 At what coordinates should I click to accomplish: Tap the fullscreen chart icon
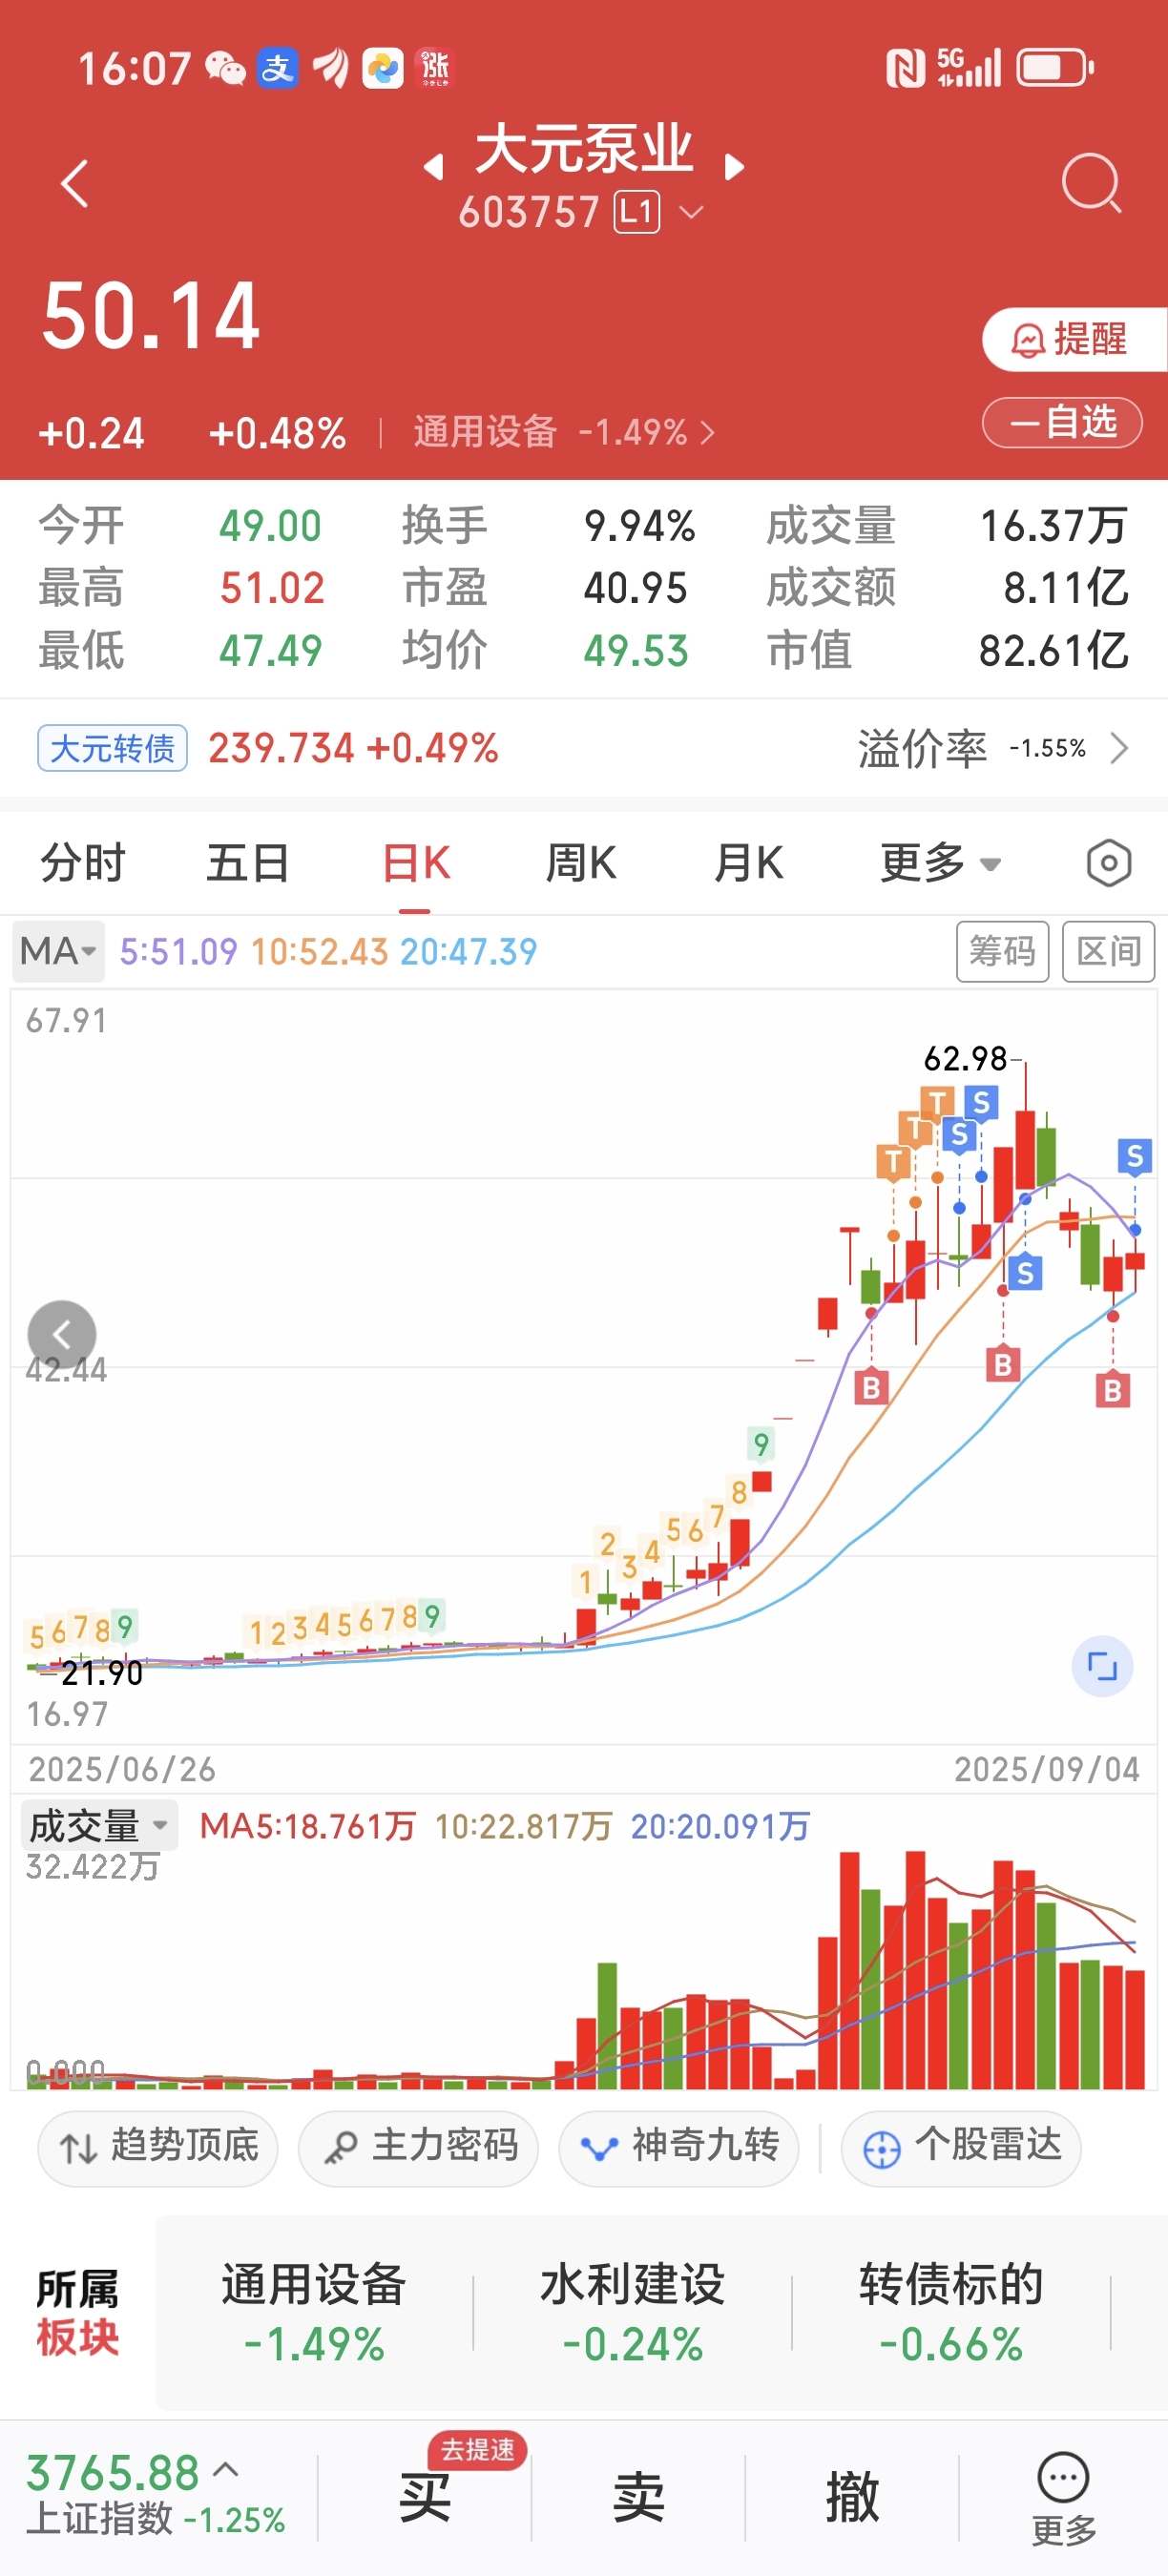click(x=1102, y=1667)
